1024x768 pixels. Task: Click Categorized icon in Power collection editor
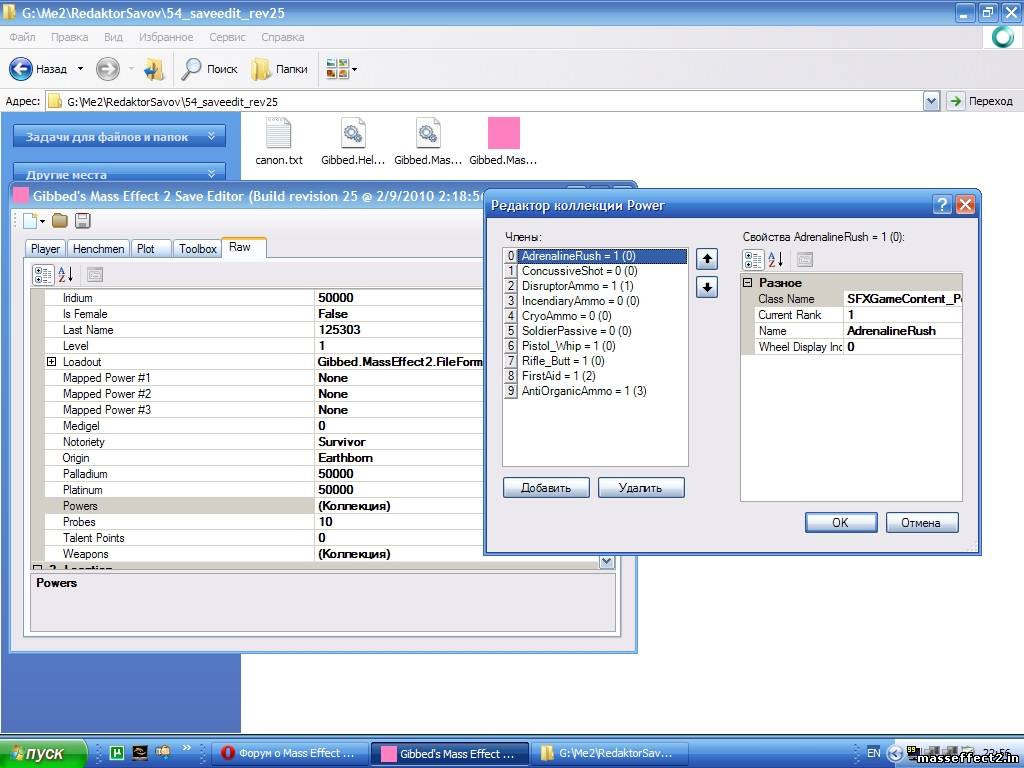coord(753,260)
